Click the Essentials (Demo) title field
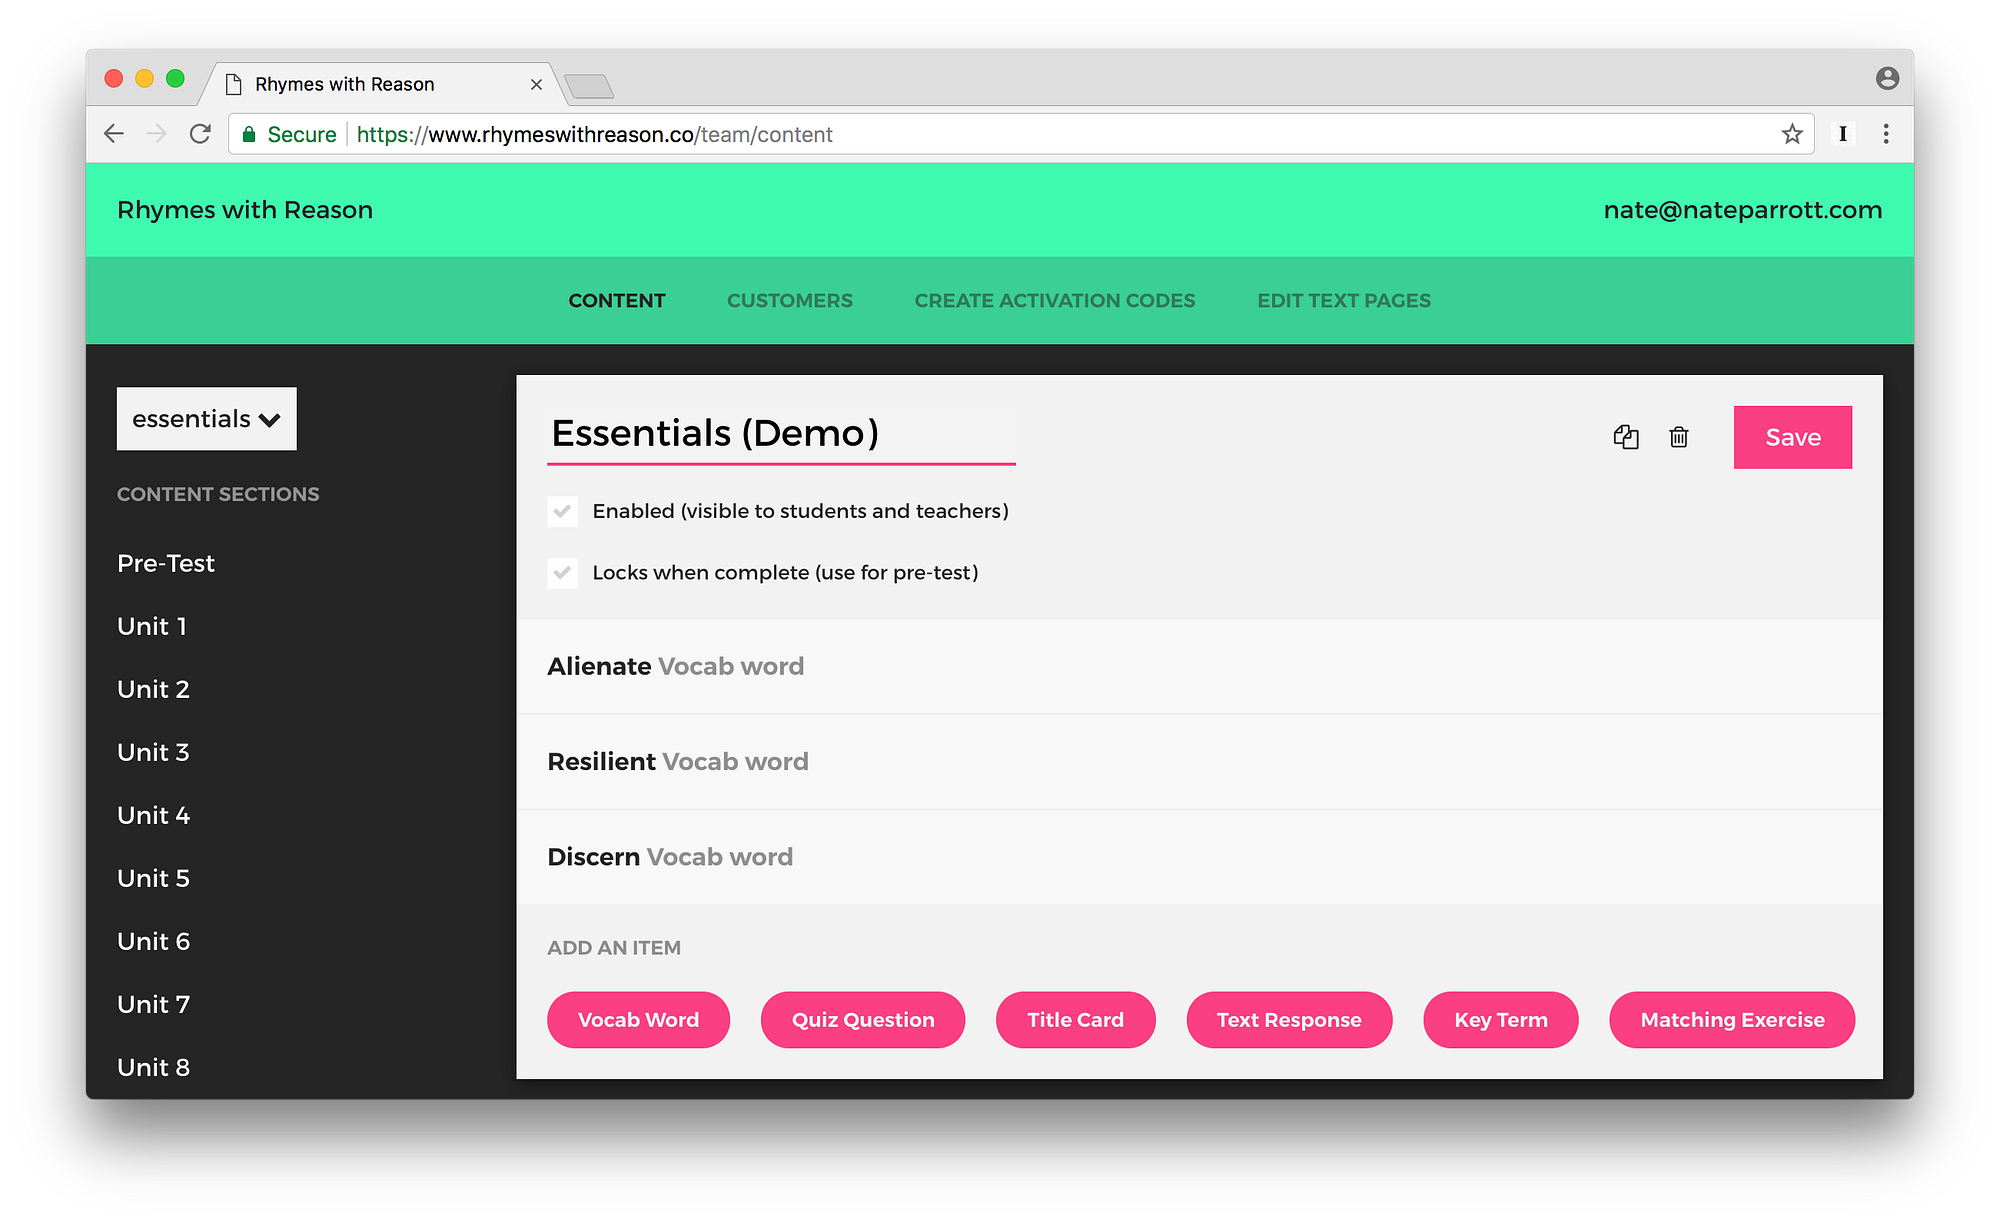The height and width of the screenshot is (1222, 2000). [780, 434]
